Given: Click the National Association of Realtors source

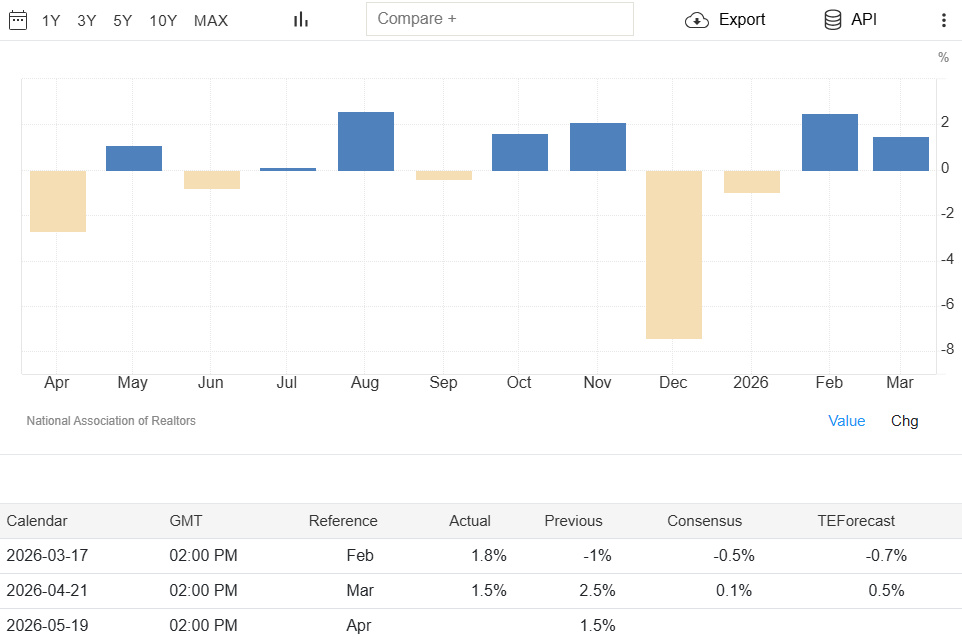Looking at the screenshot, I should (111, 421).
